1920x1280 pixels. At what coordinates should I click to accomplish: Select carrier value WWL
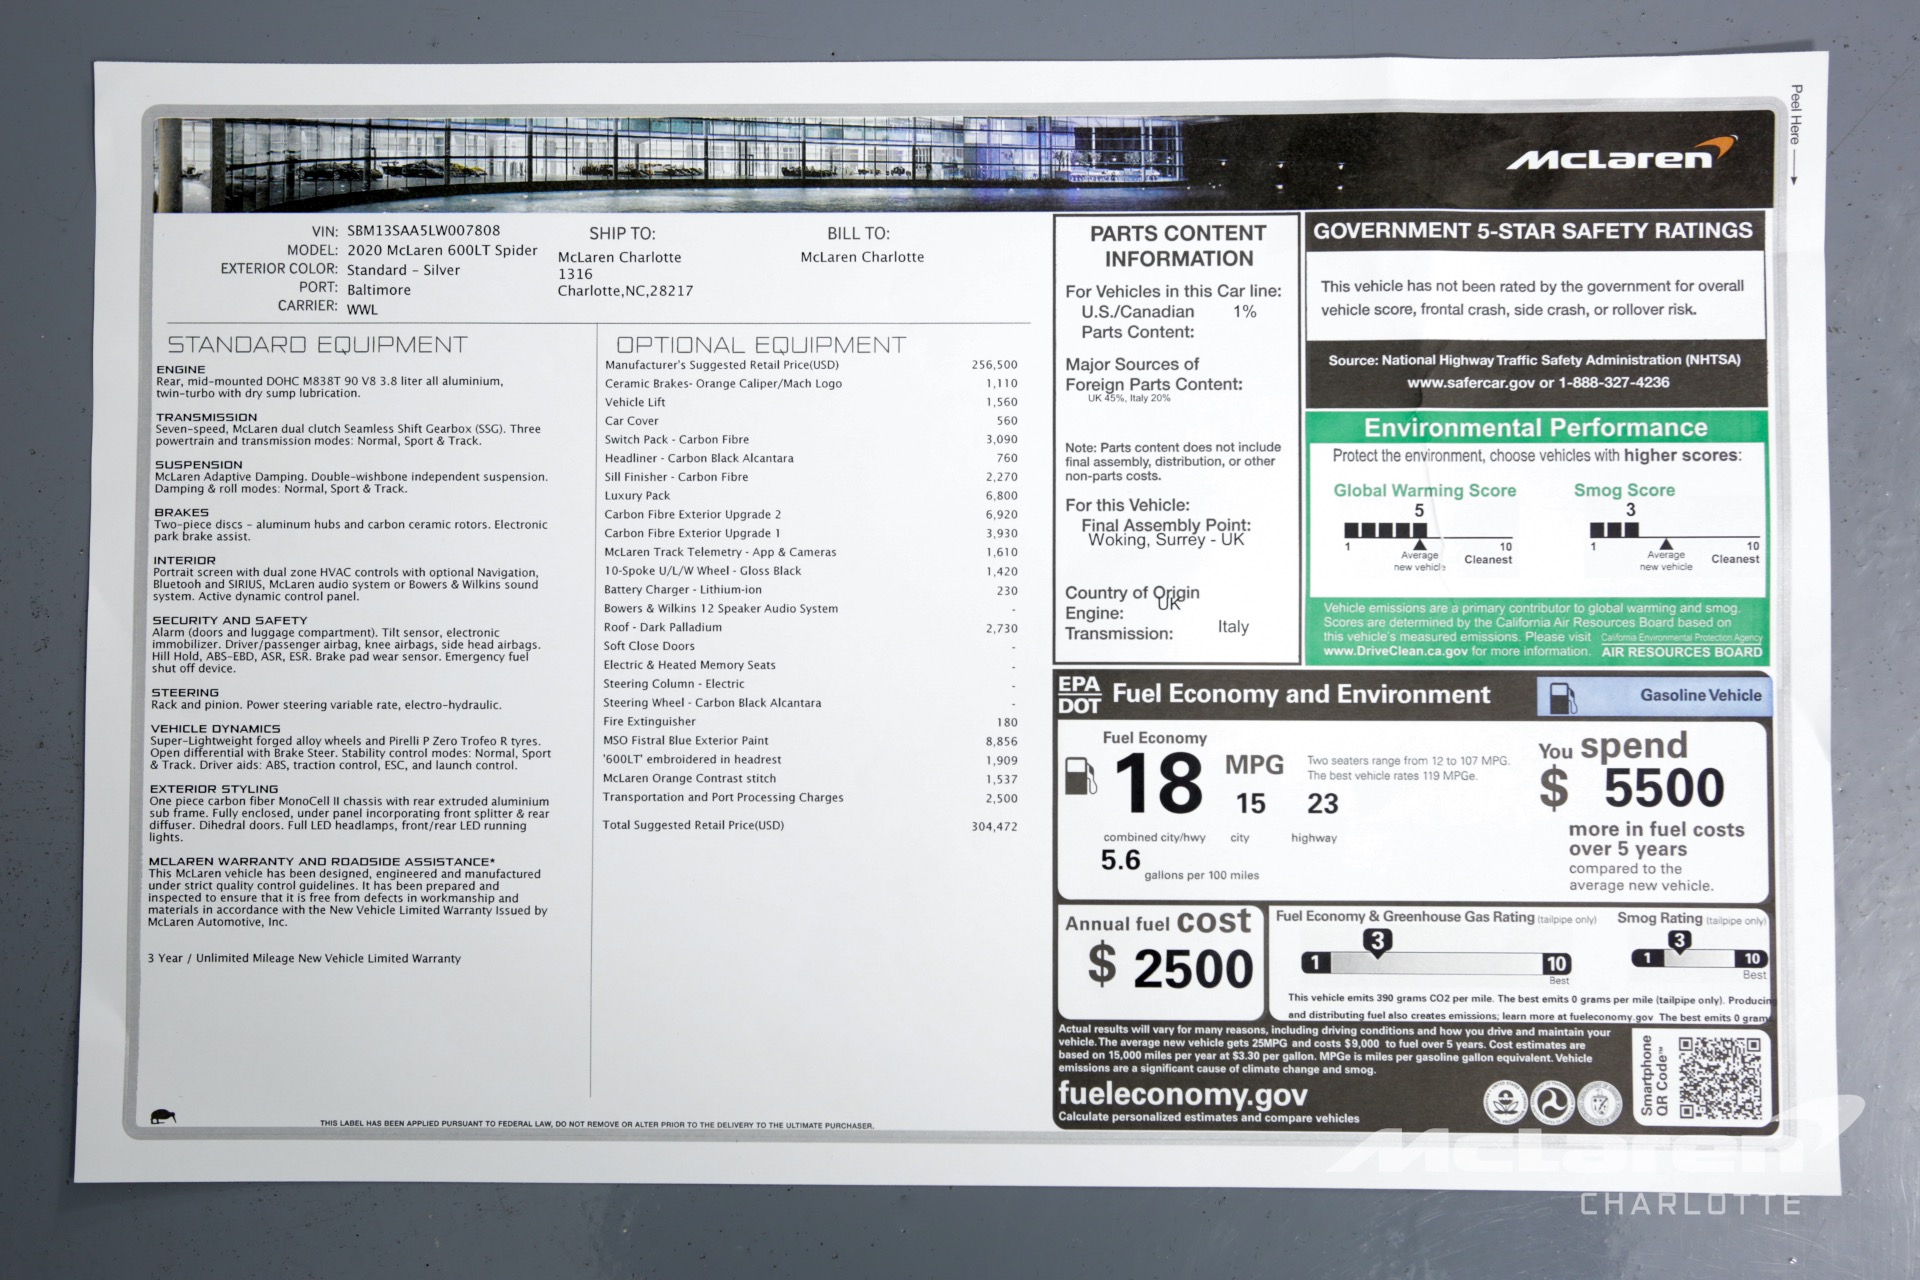362,309
